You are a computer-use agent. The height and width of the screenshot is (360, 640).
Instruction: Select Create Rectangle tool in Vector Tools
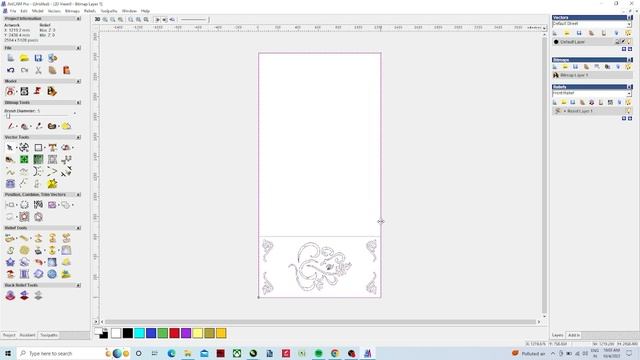pos(38,147)
